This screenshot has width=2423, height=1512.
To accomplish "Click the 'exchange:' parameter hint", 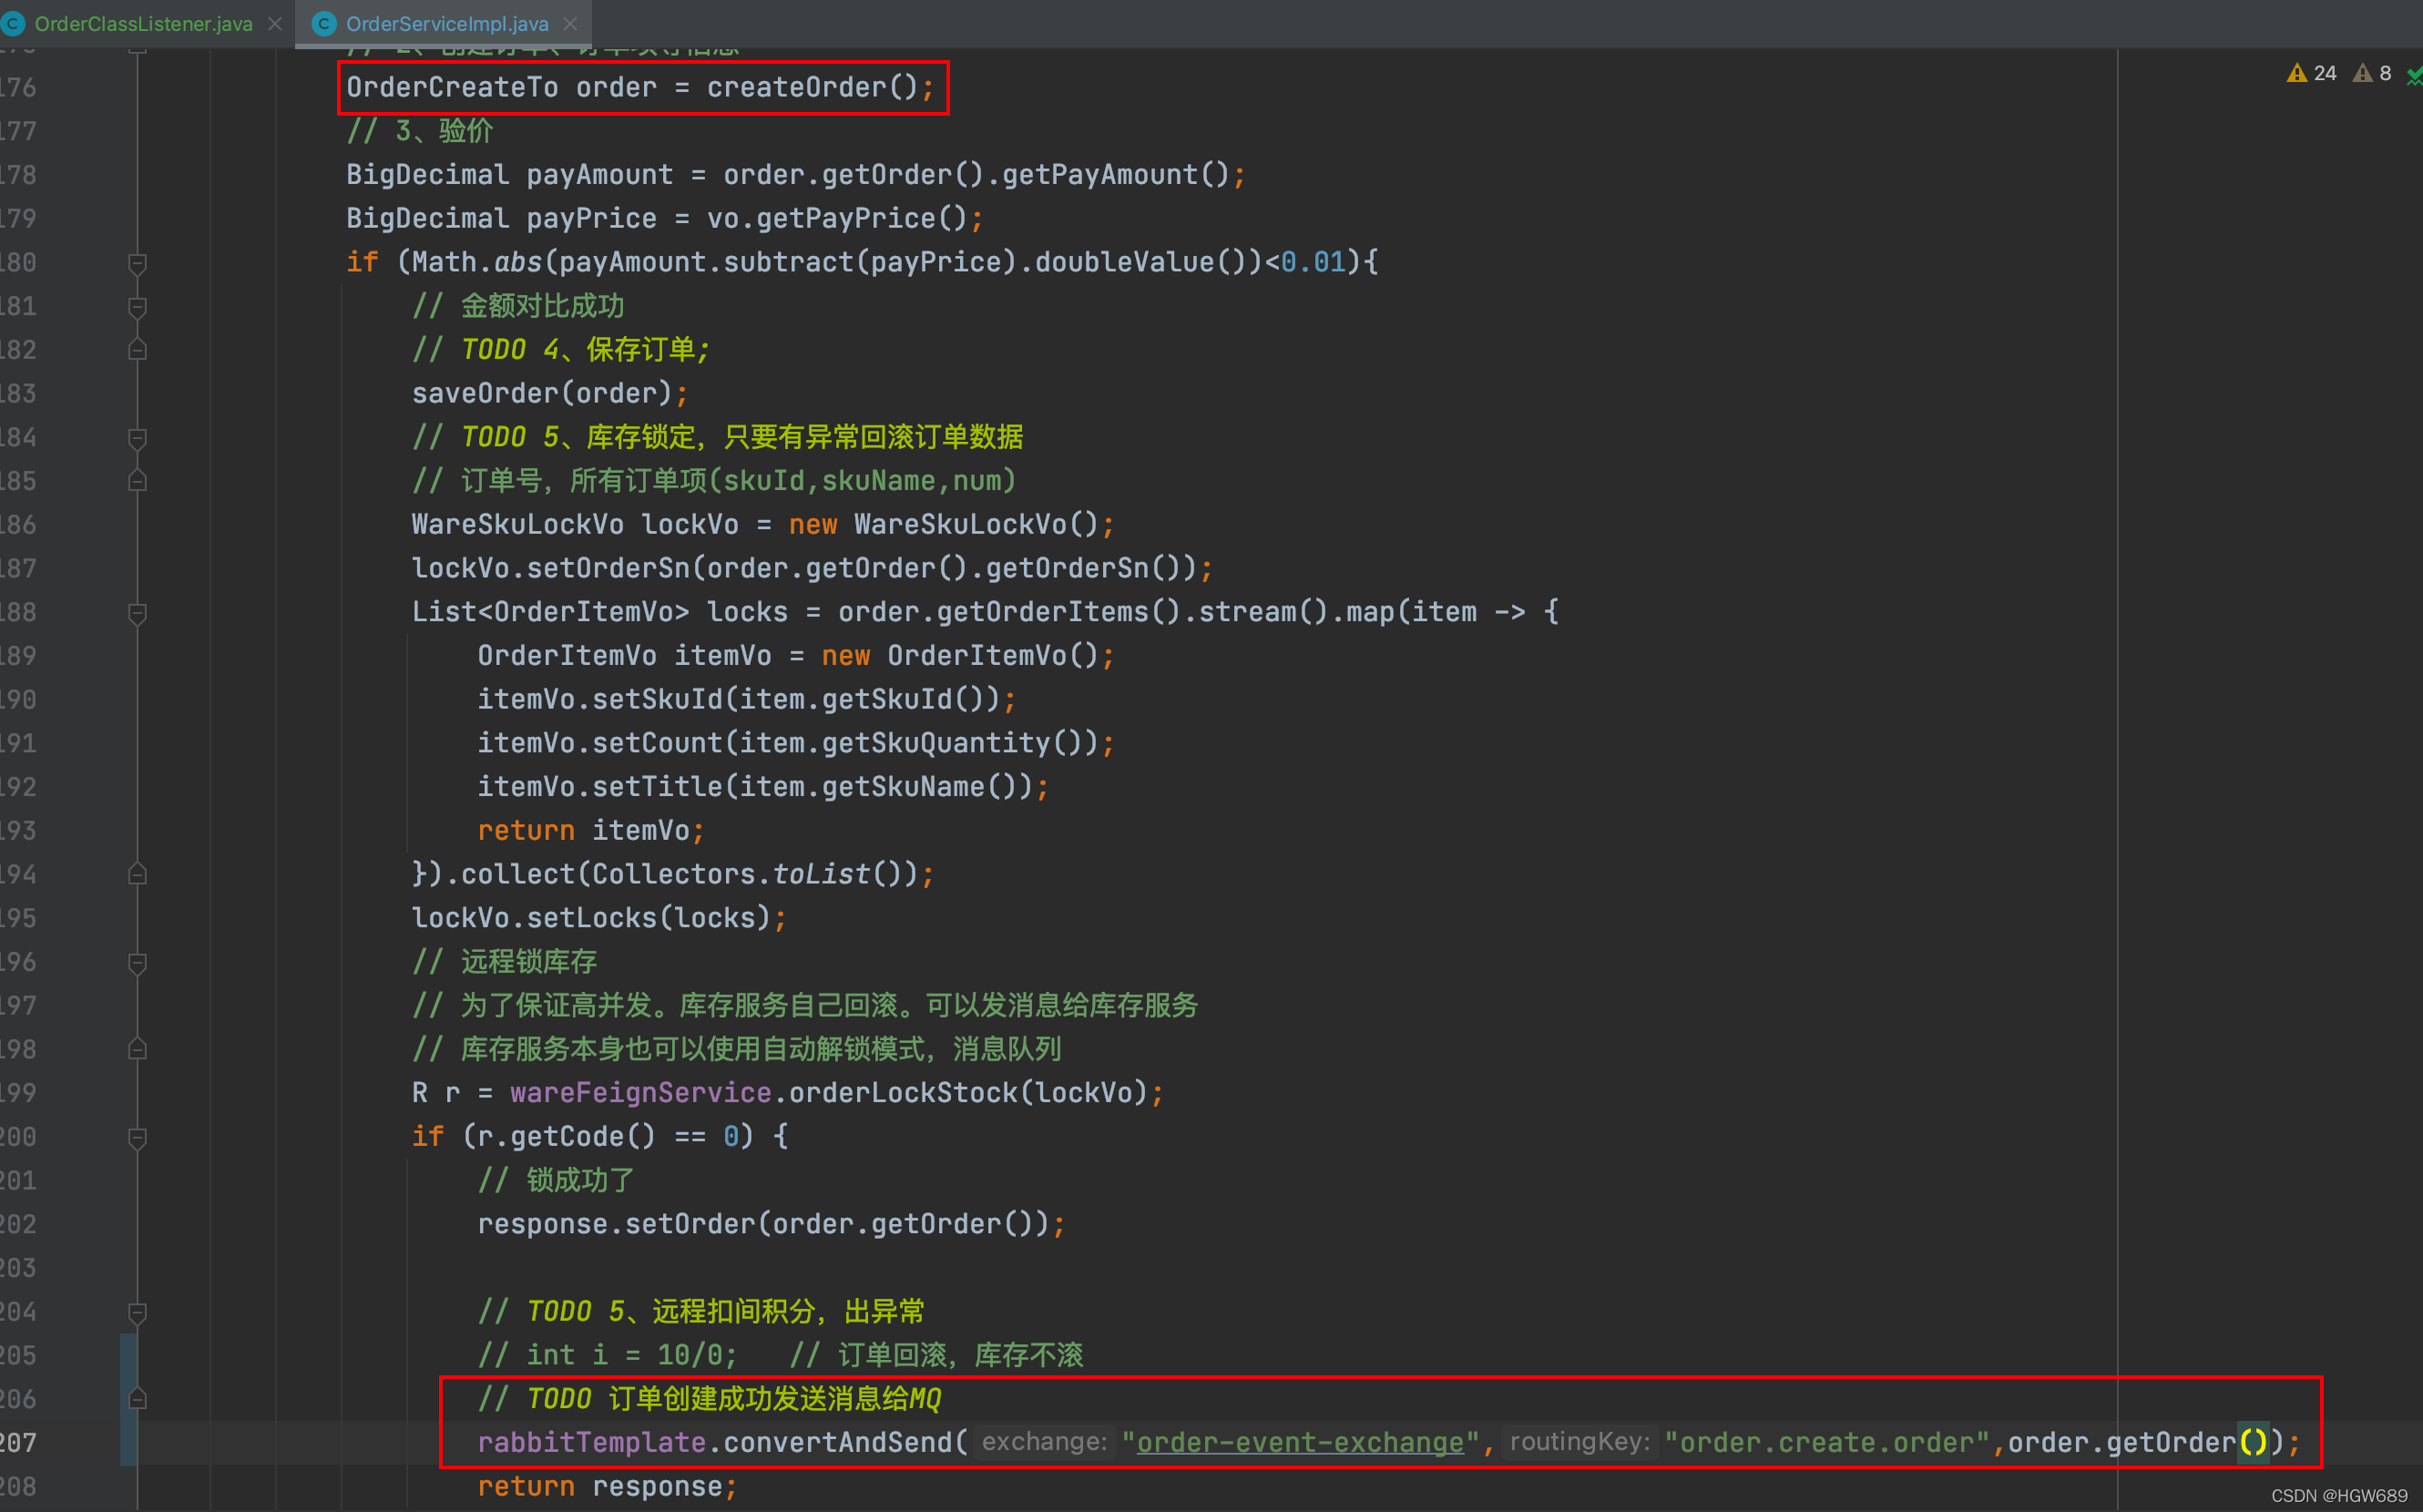I will pos(1045,1442).
